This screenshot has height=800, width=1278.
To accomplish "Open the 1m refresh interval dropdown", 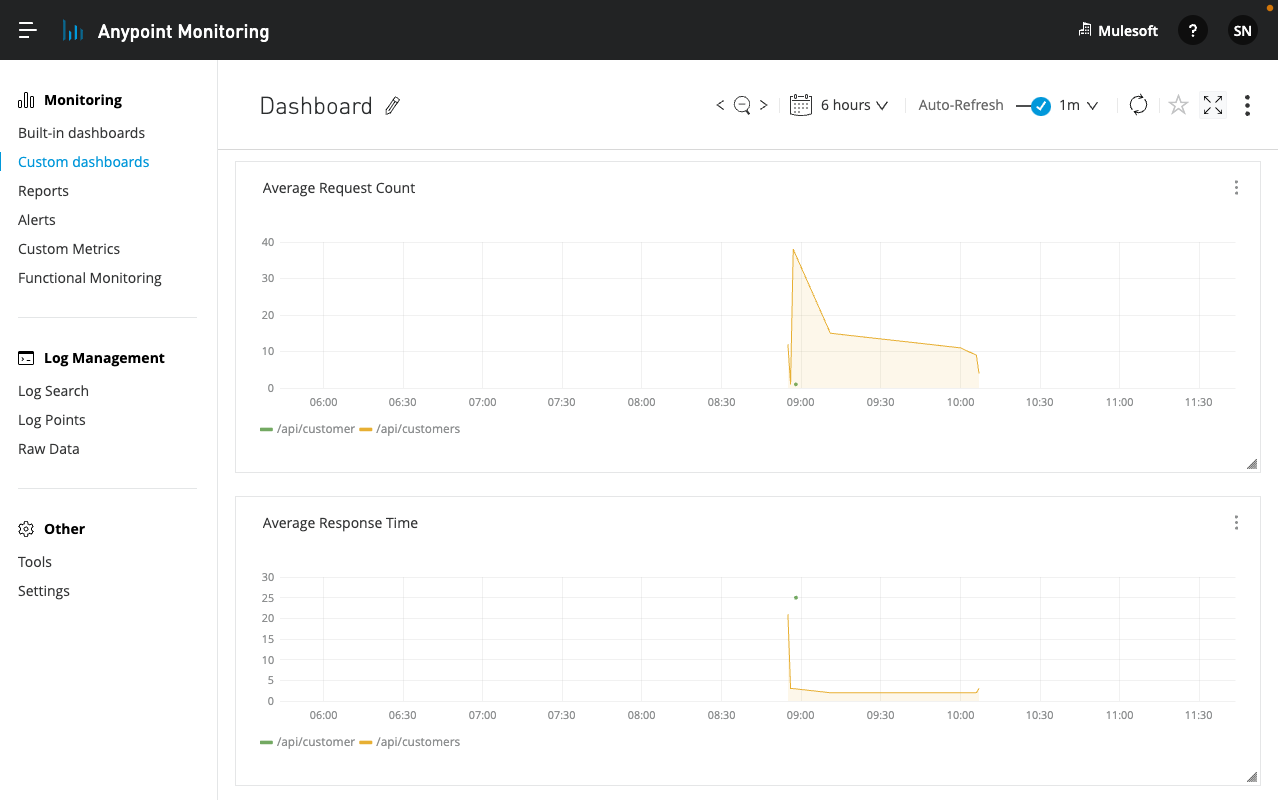I will tap(1078, 104).
